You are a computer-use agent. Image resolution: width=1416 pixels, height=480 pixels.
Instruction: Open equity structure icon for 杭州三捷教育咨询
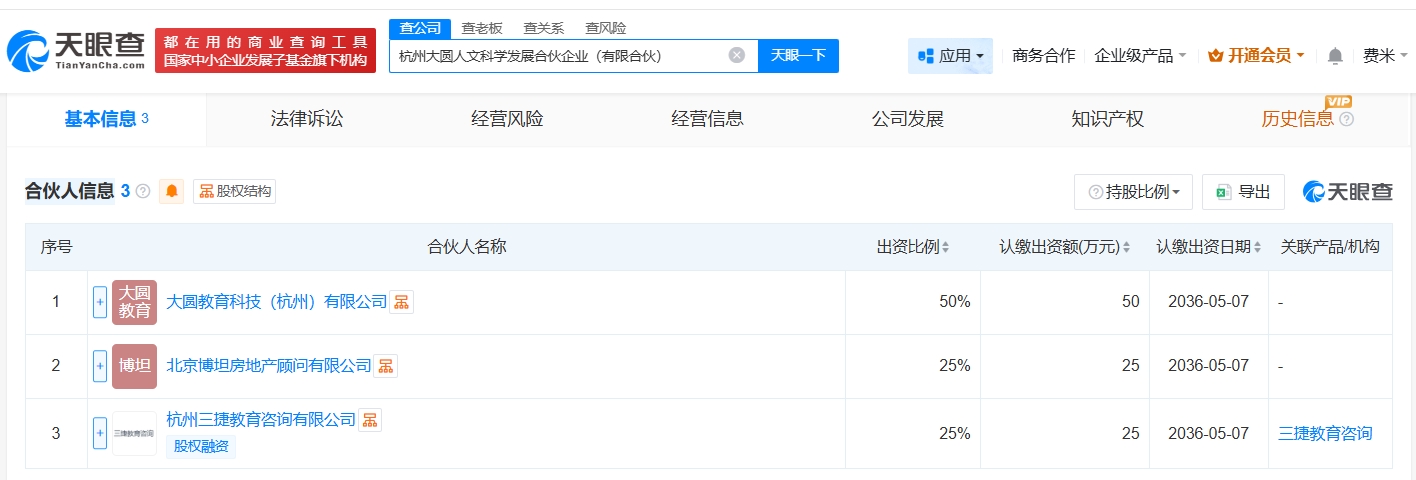pos(370,420)
